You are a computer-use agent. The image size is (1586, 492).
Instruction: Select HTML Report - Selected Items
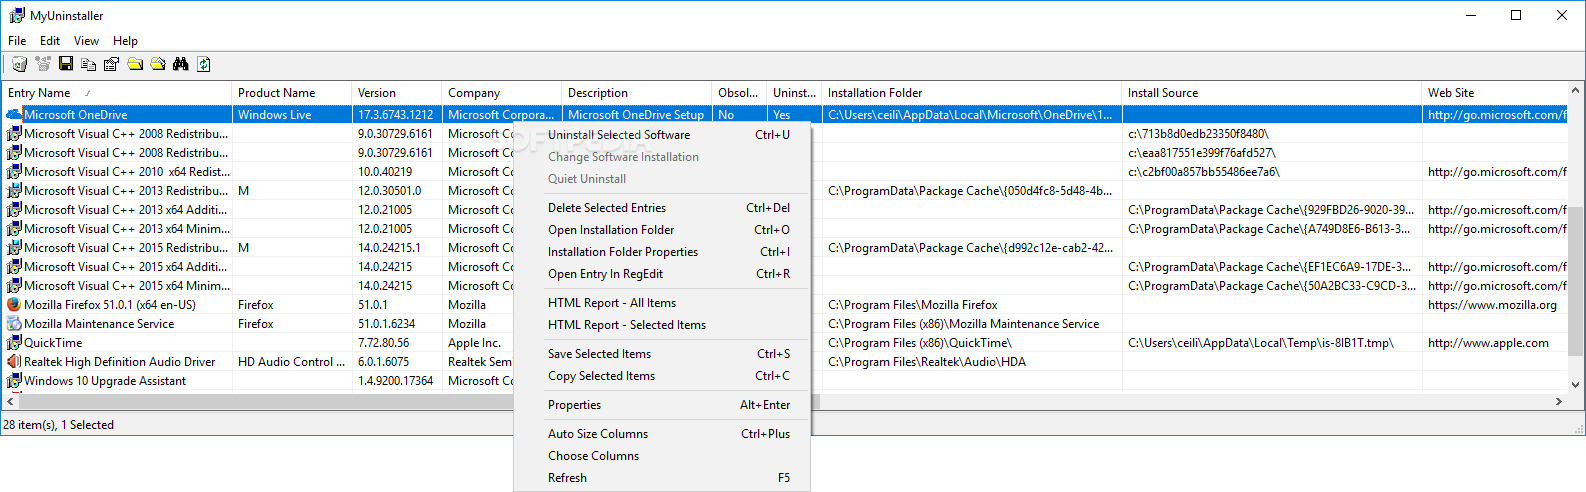coord(662,325)
